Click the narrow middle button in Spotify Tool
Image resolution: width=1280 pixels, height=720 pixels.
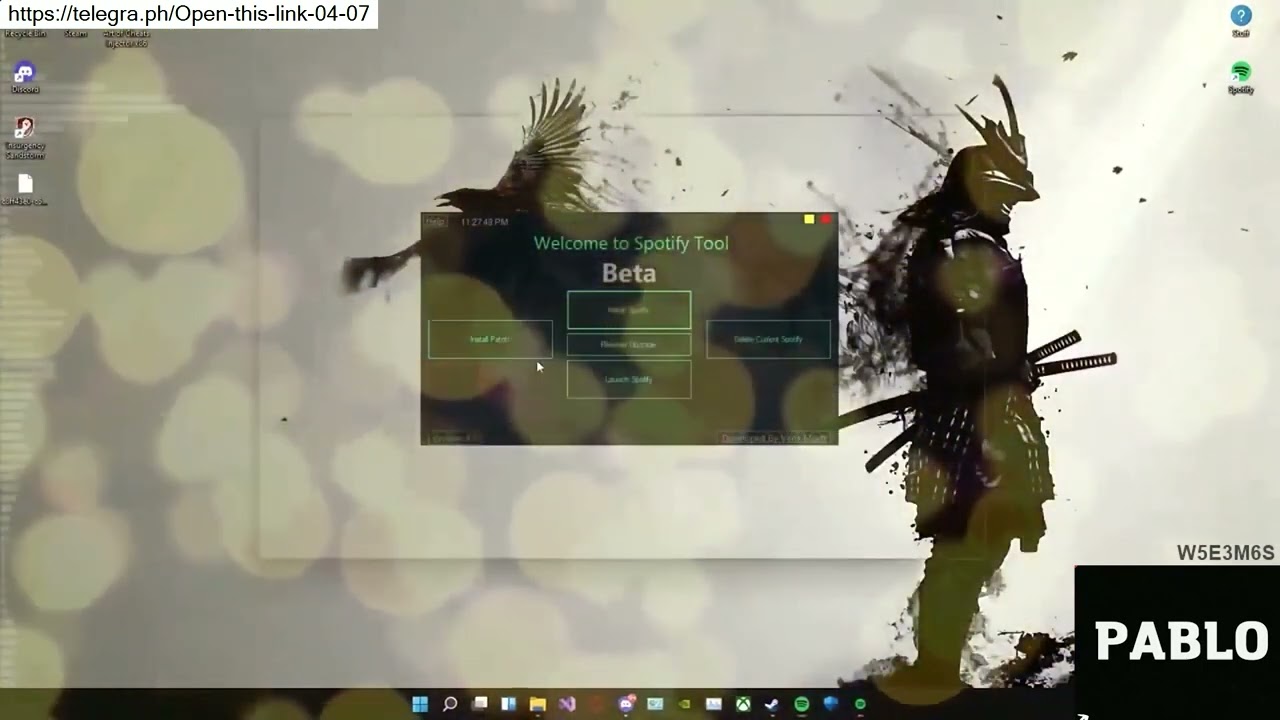[629, 344]
